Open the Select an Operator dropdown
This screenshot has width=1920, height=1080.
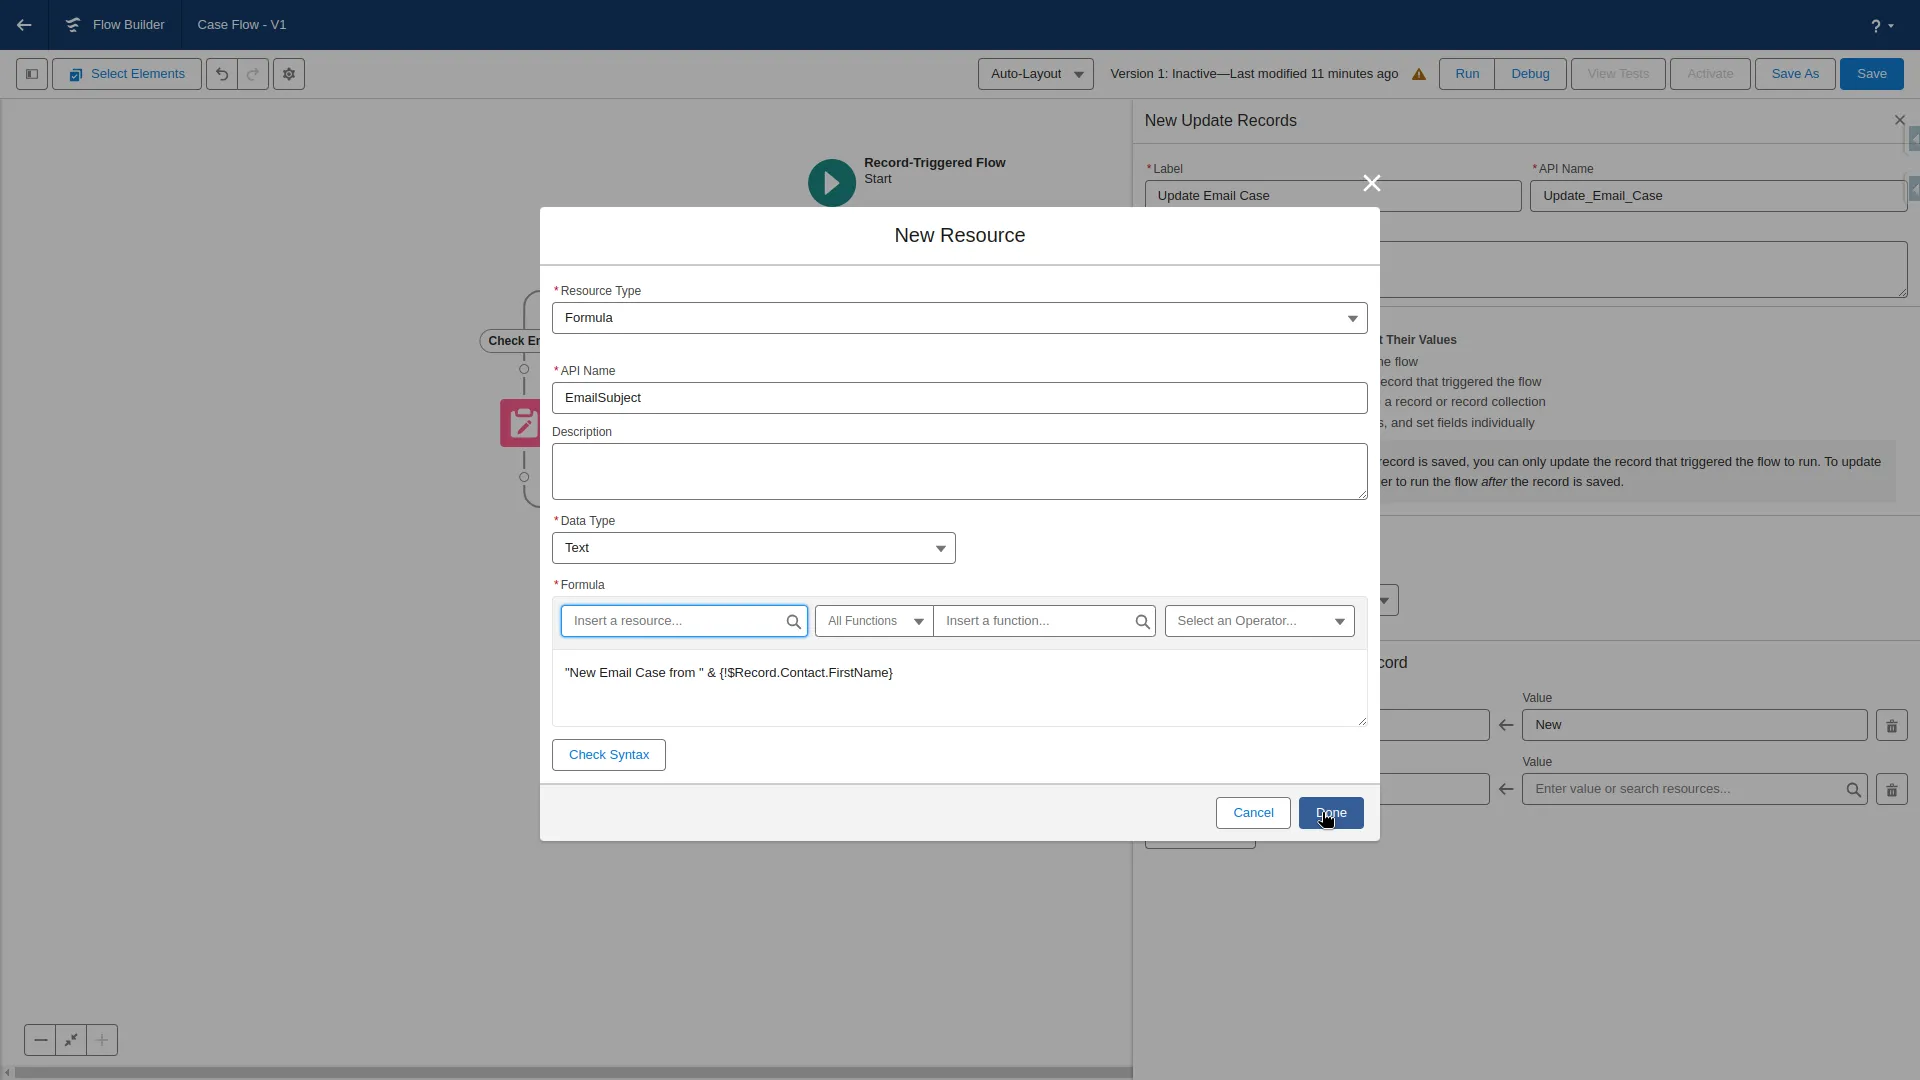[1259, 620]
